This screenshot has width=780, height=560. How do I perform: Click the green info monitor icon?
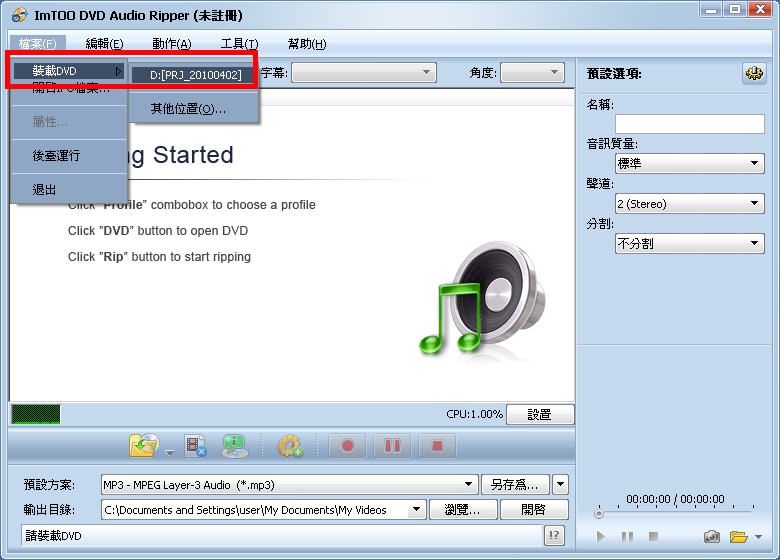click(234, 446)
